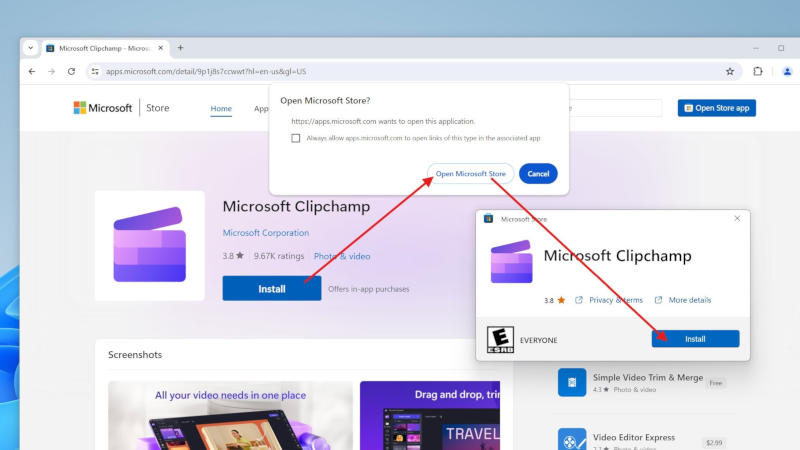
Task: Click the Video Editor Express app icon
Action: (572, 440)
